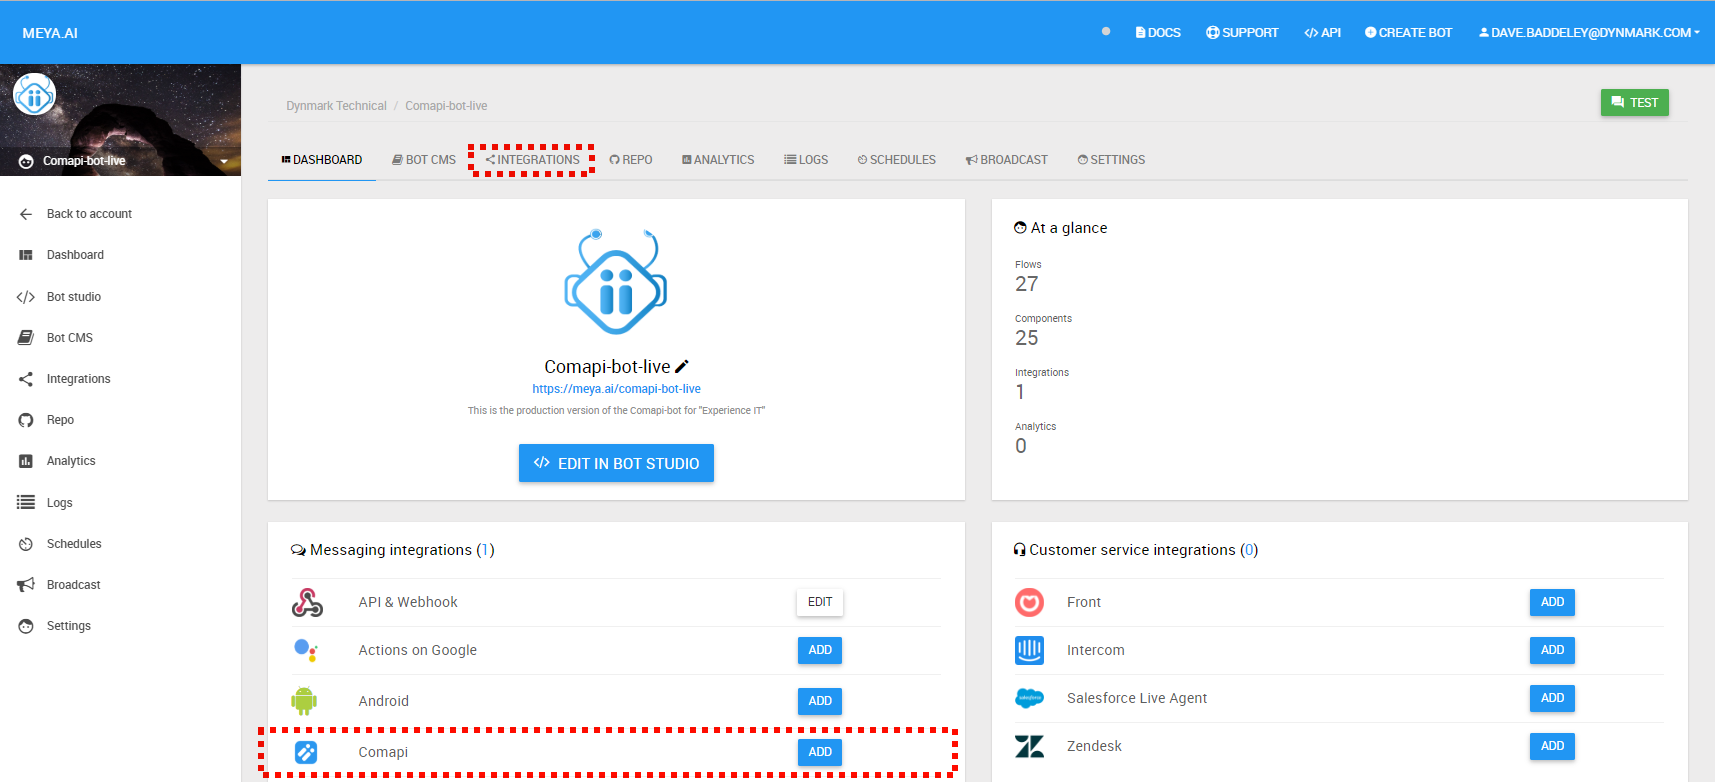The image size is (1715, 782).
Task: Open SUPPORT from the top bar
Action: [x=1242, y=33]
